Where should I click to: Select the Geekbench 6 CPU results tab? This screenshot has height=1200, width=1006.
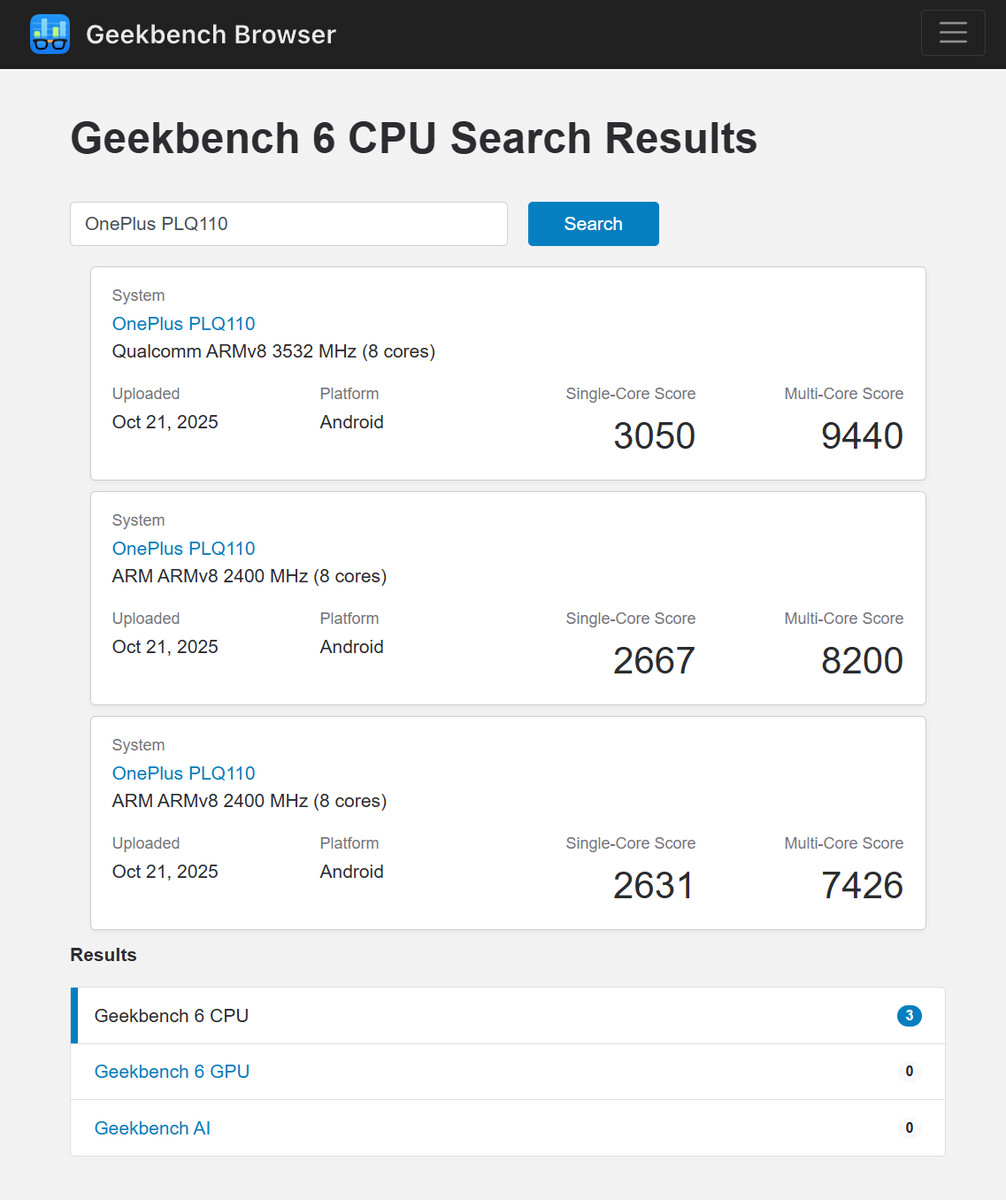171,1016
